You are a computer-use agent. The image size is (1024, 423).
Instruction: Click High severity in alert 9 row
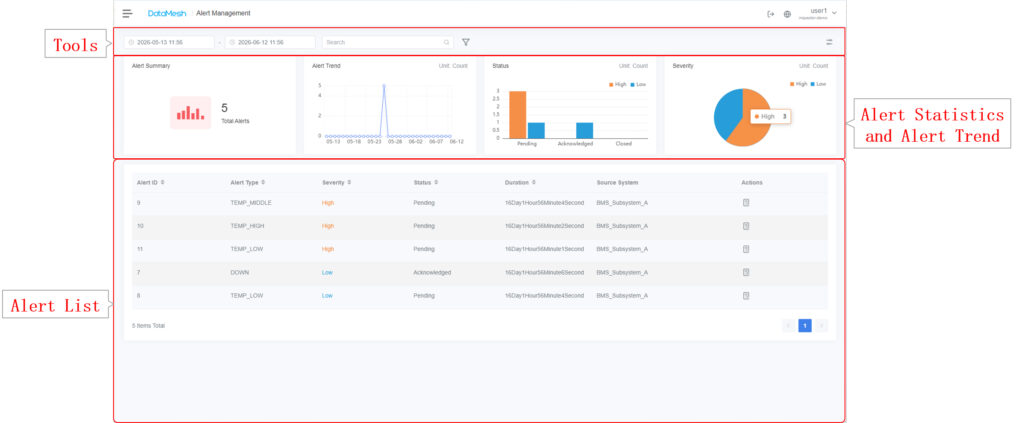(328, 203)
